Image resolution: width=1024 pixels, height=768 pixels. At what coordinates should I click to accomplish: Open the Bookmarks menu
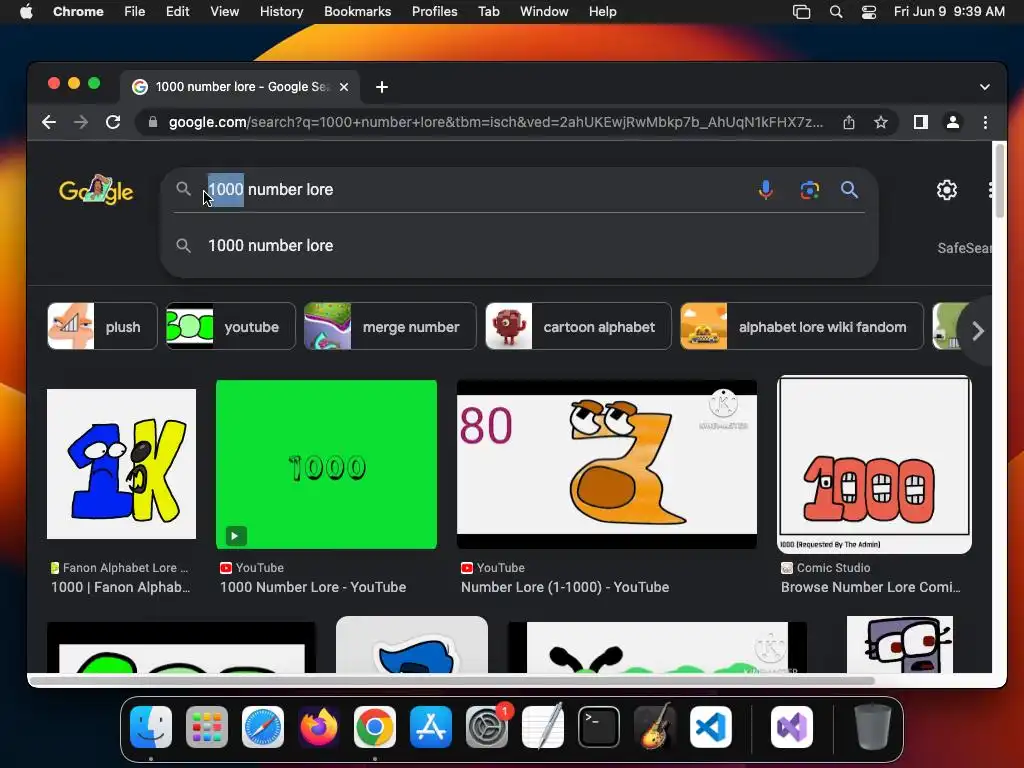click(357, 11)
